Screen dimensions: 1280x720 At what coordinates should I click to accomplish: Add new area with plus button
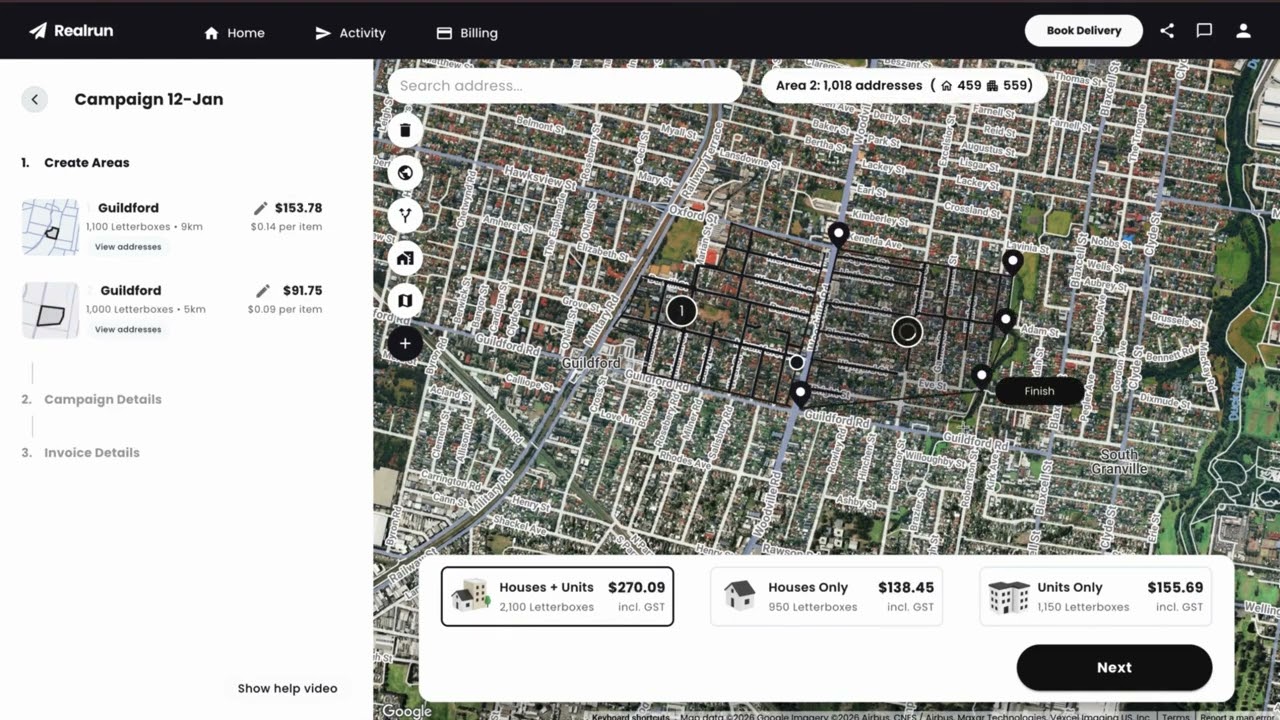(405, 343)
